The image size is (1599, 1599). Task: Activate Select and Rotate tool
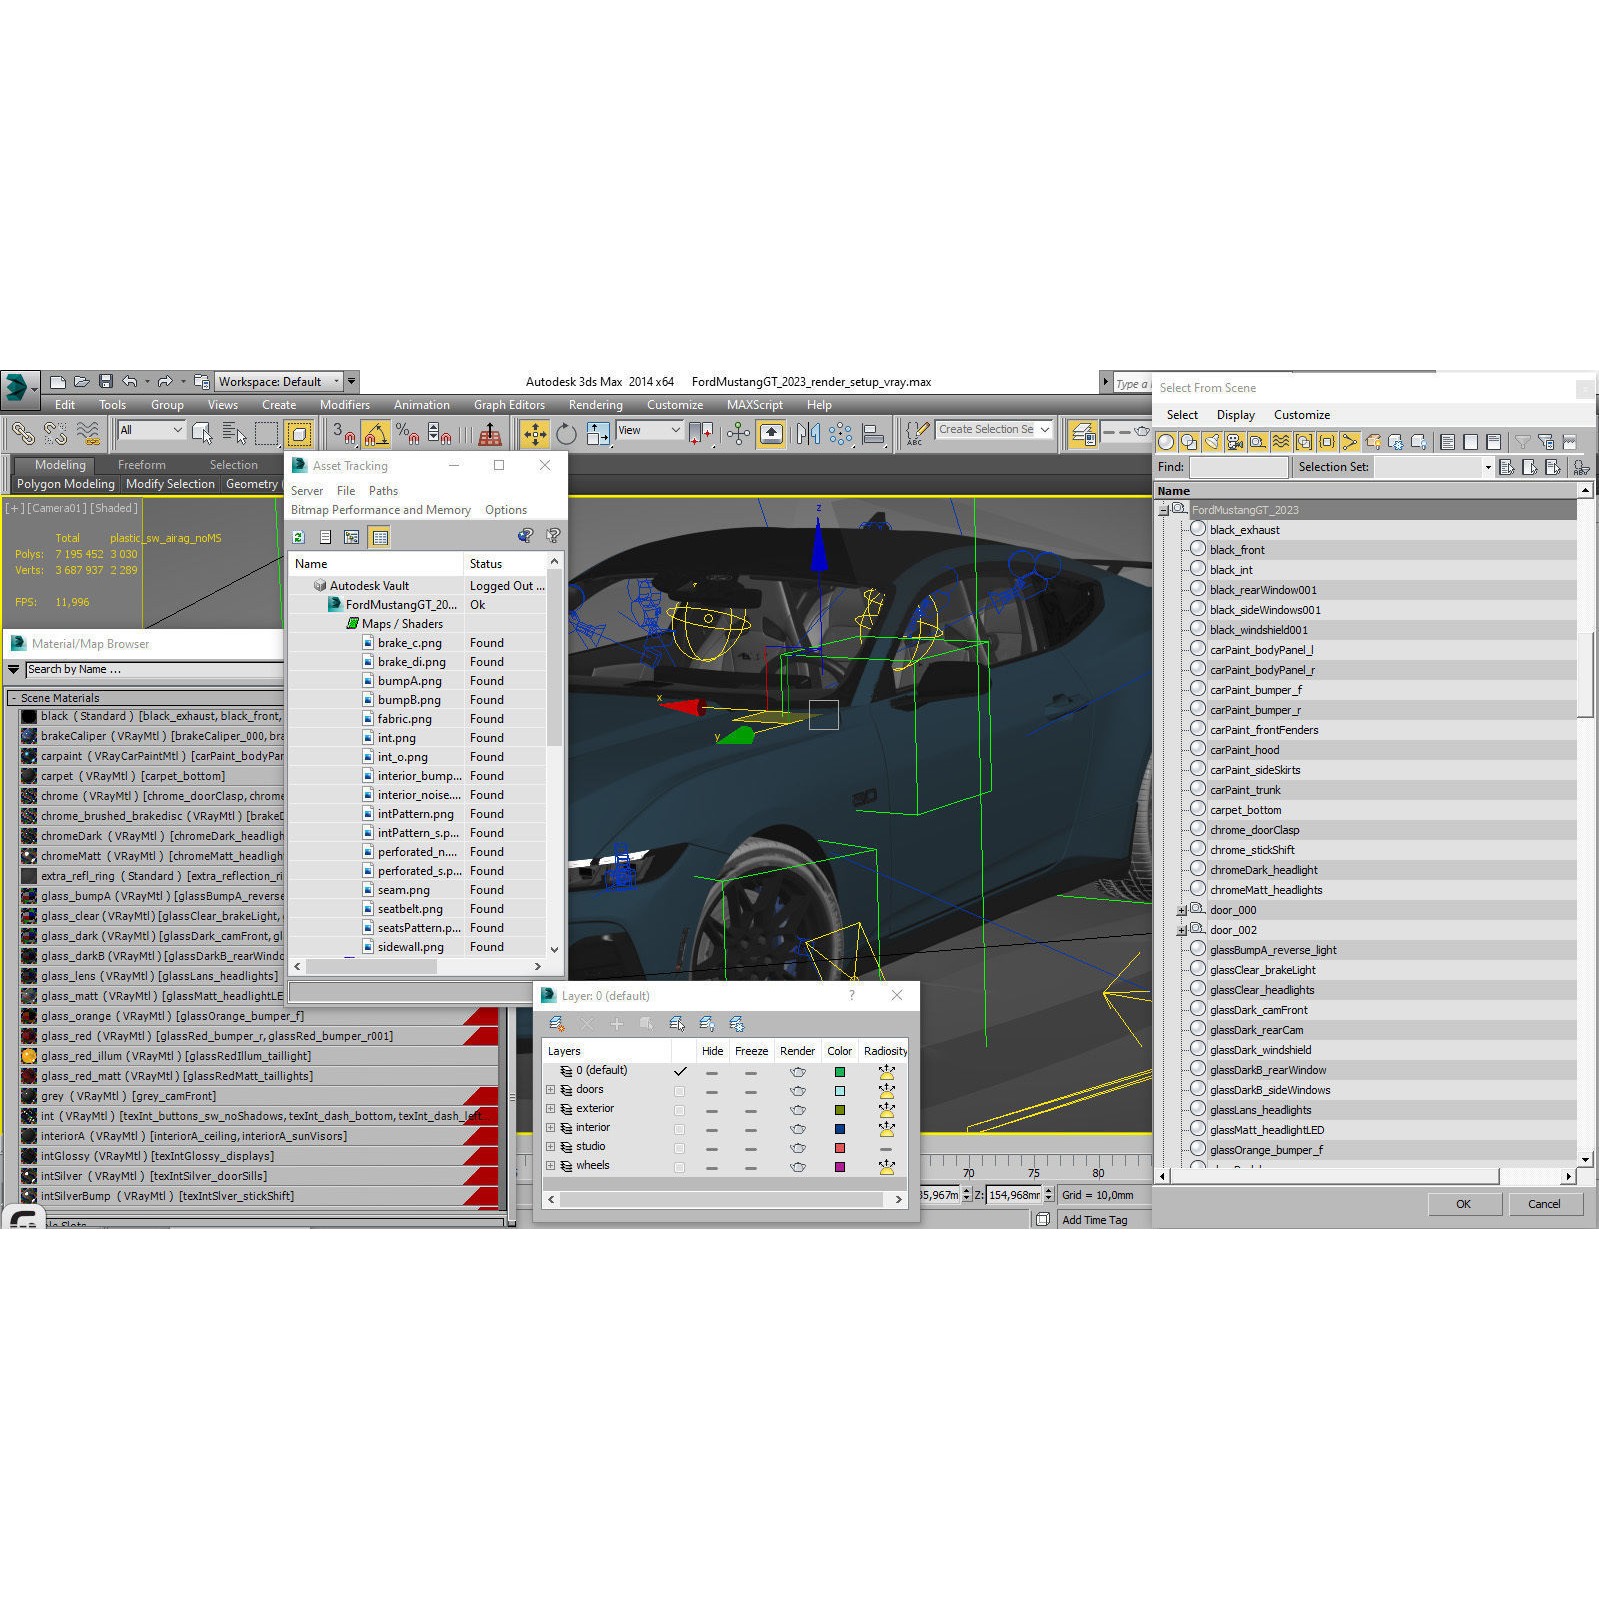point(566,433)
